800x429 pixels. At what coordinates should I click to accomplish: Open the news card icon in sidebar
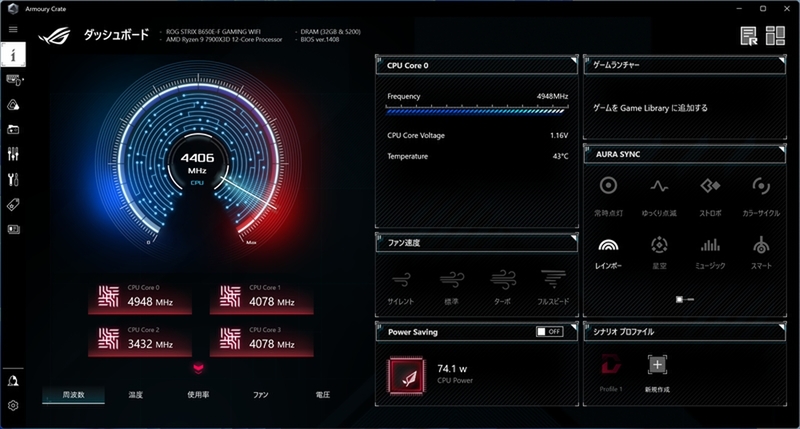click(13, 230)
